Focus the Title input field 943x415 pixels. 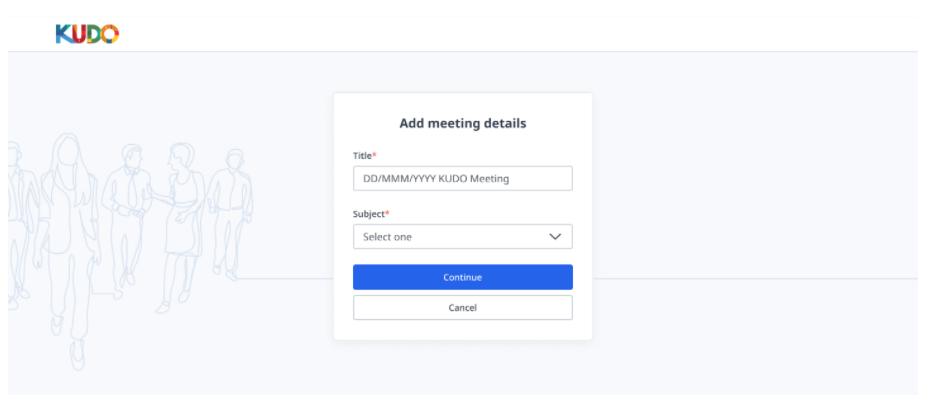point(462,179)
